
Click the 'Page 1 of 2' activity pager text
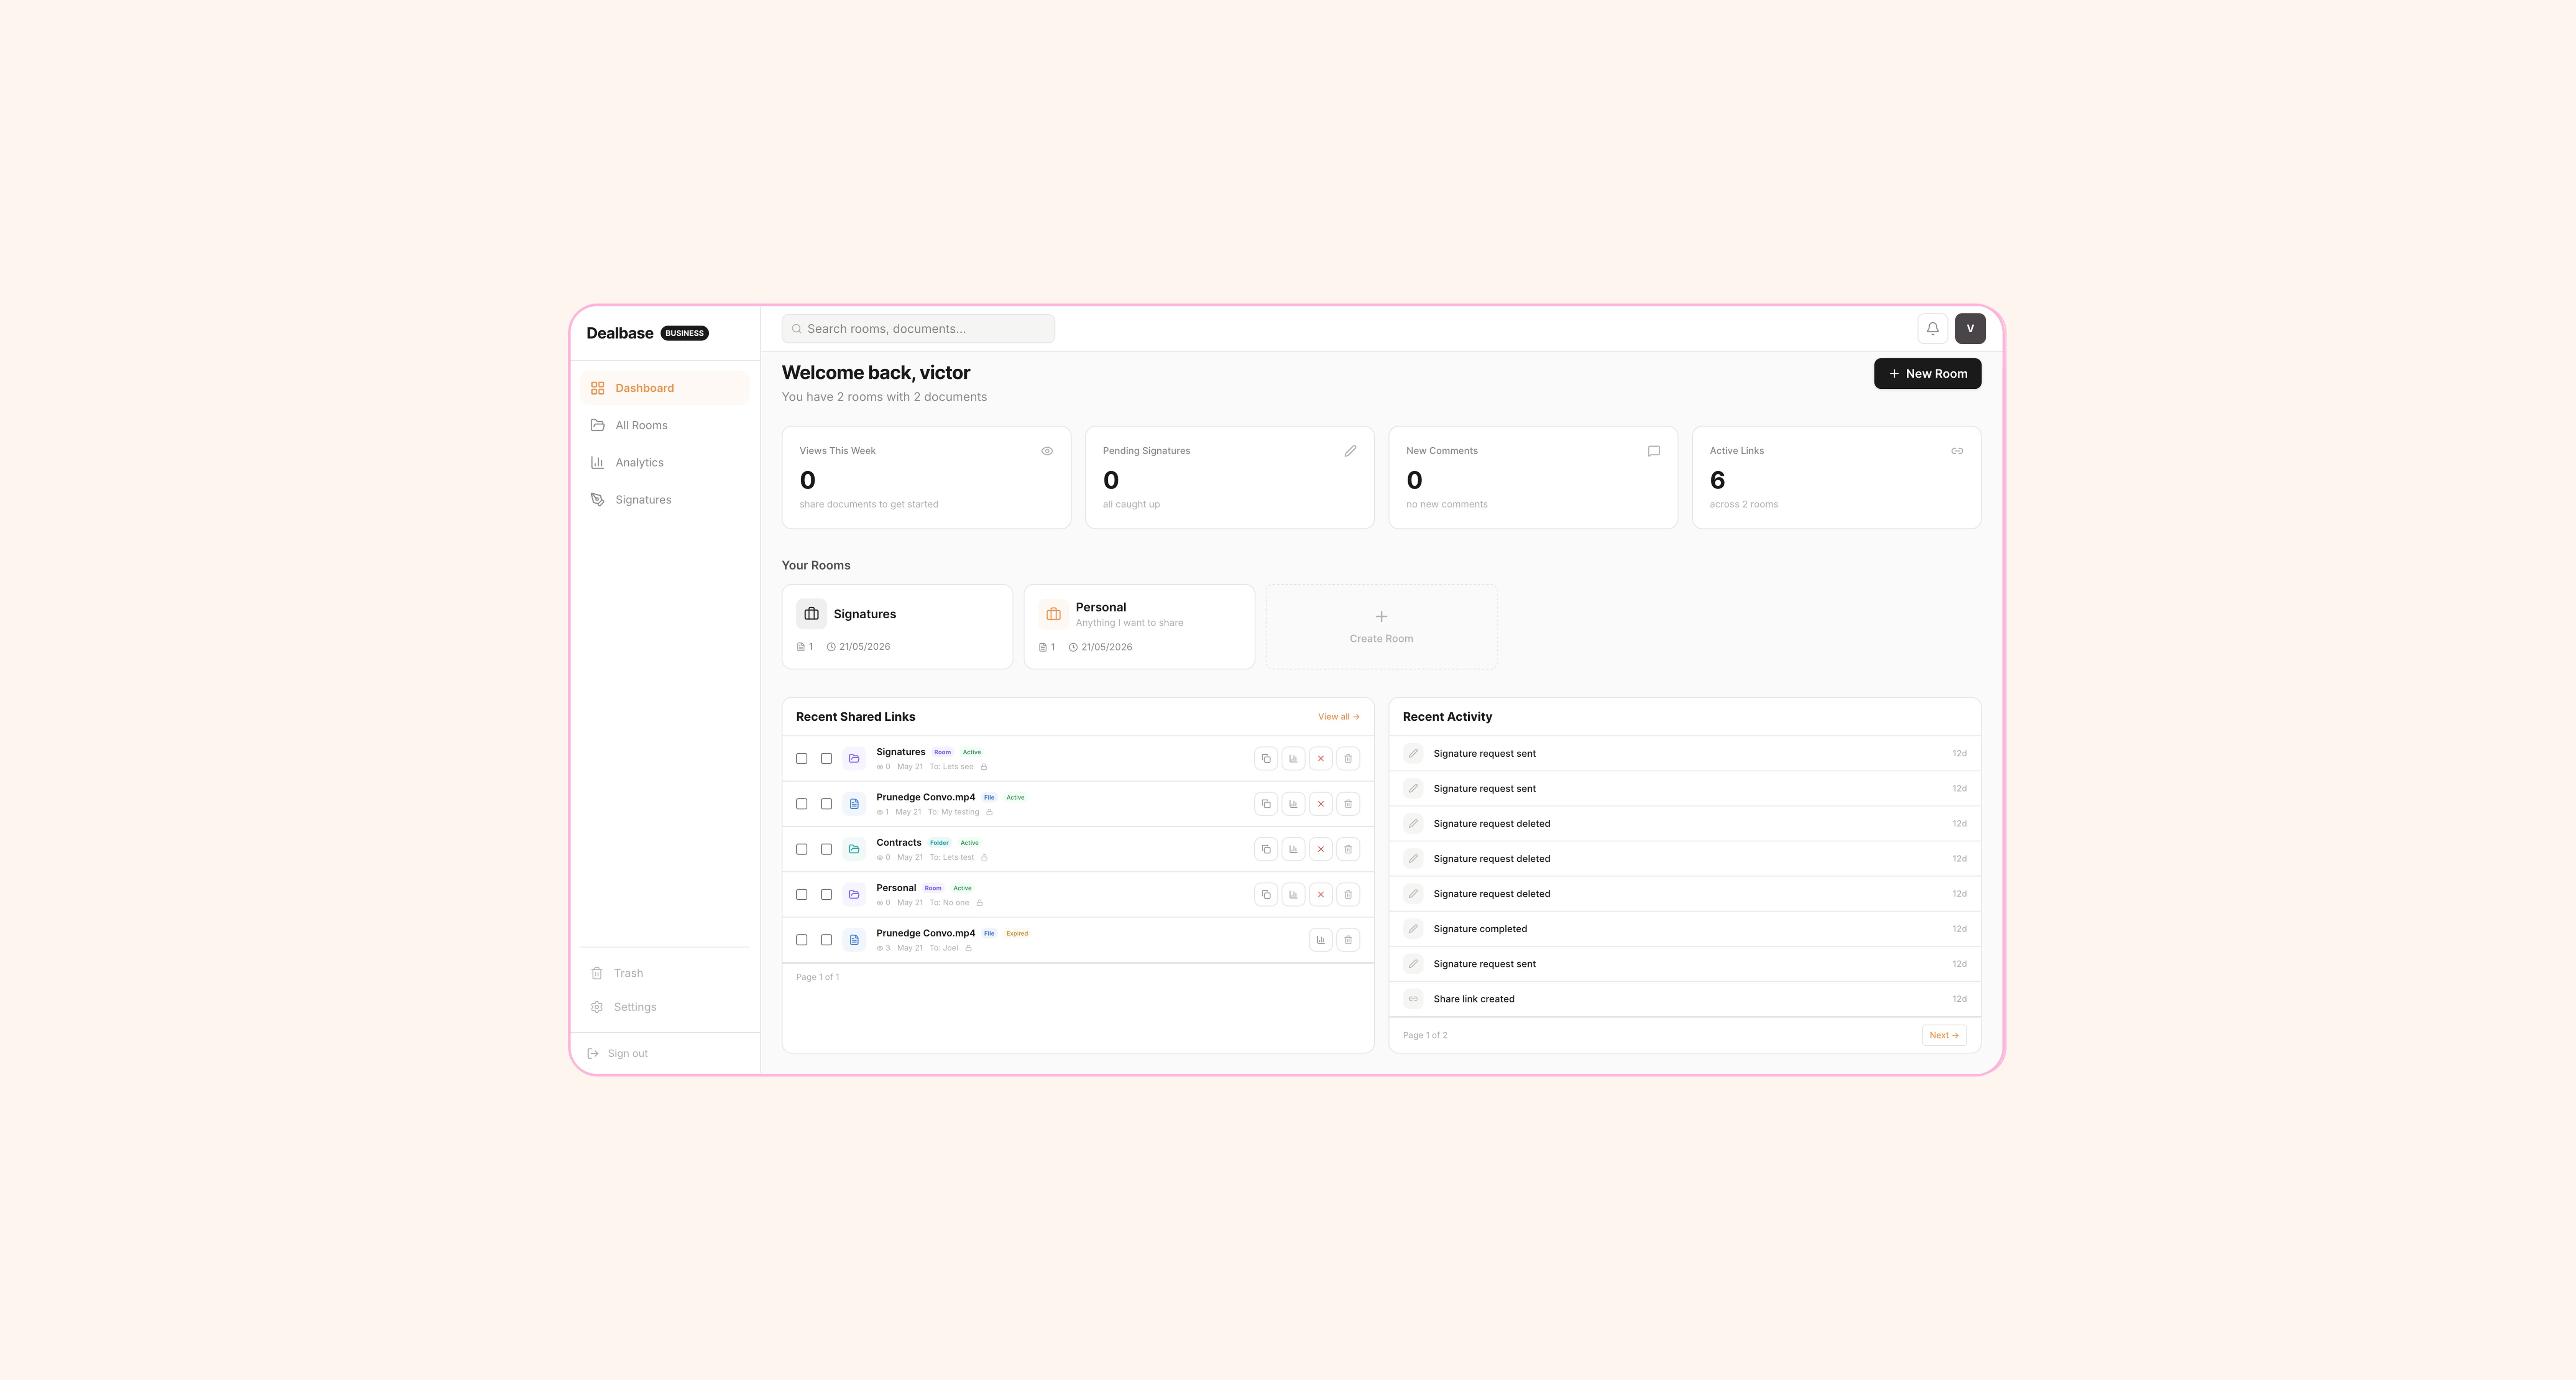tap(1425, 1035)
